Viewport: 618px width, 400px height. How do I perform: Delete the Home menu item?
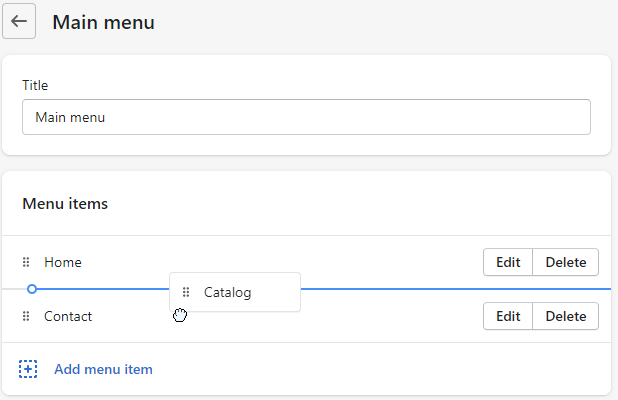click(566, 262)
